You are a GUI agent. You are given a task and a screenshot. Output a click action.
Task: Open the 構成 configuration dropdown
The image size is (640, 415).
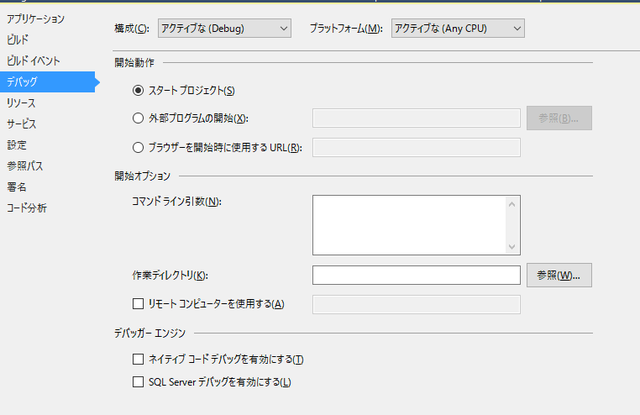pyautogui.click(x=224, y=28)
